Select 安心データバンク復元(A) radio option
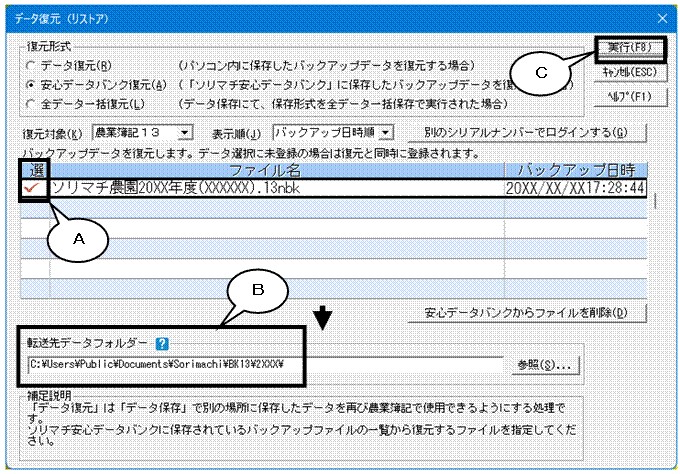The width and height of the screenshot is (680, 474). pyautogui.click(x=30, y=85)
